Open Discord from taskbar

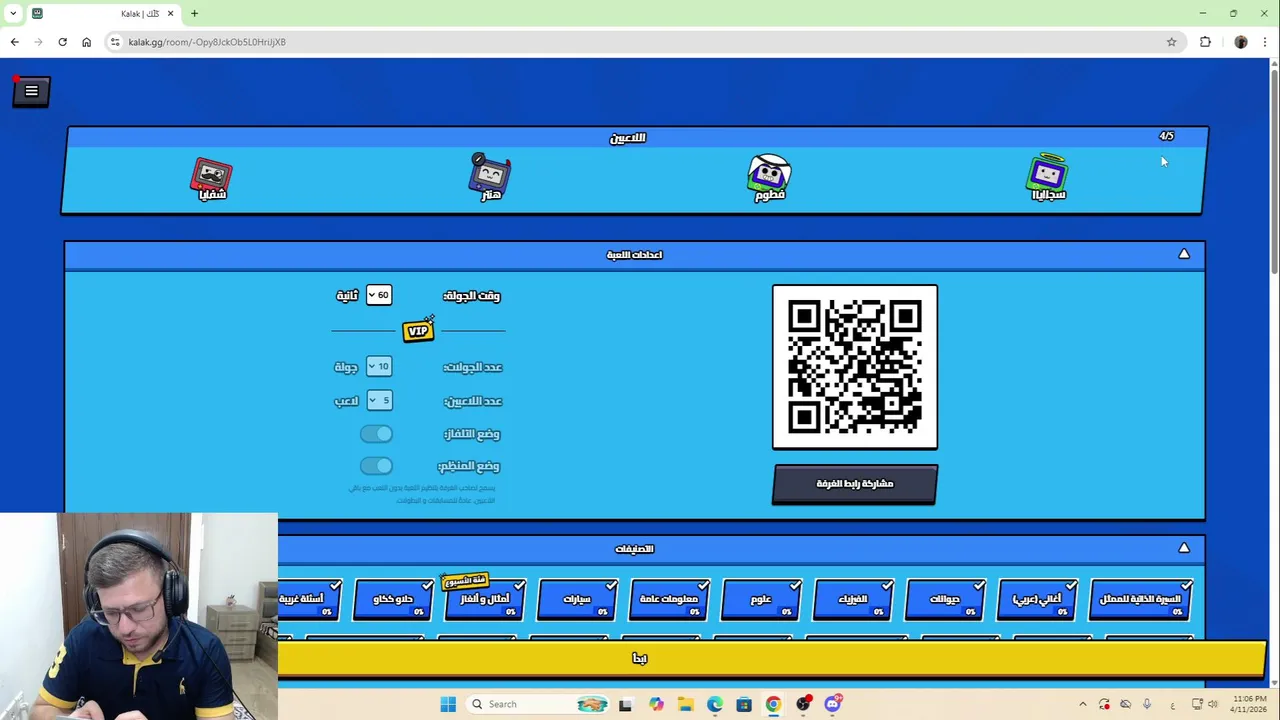pos(832,704)
